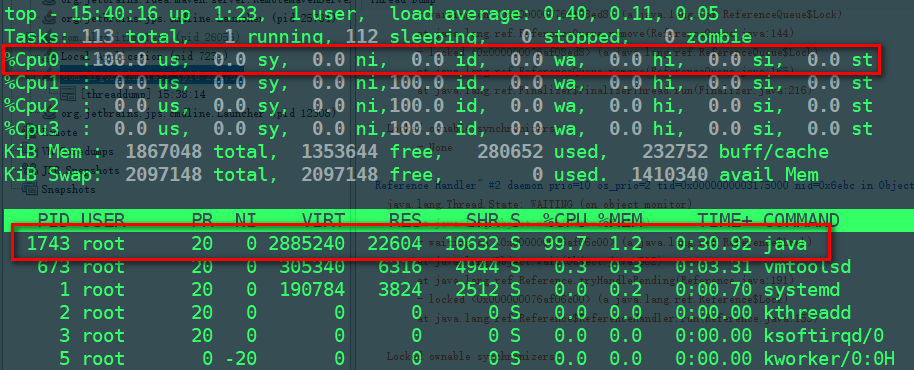Image resolution: width=914 pixels, height=370 pixels.
Task: Click the %MEM column header
Action: (620, 221)
